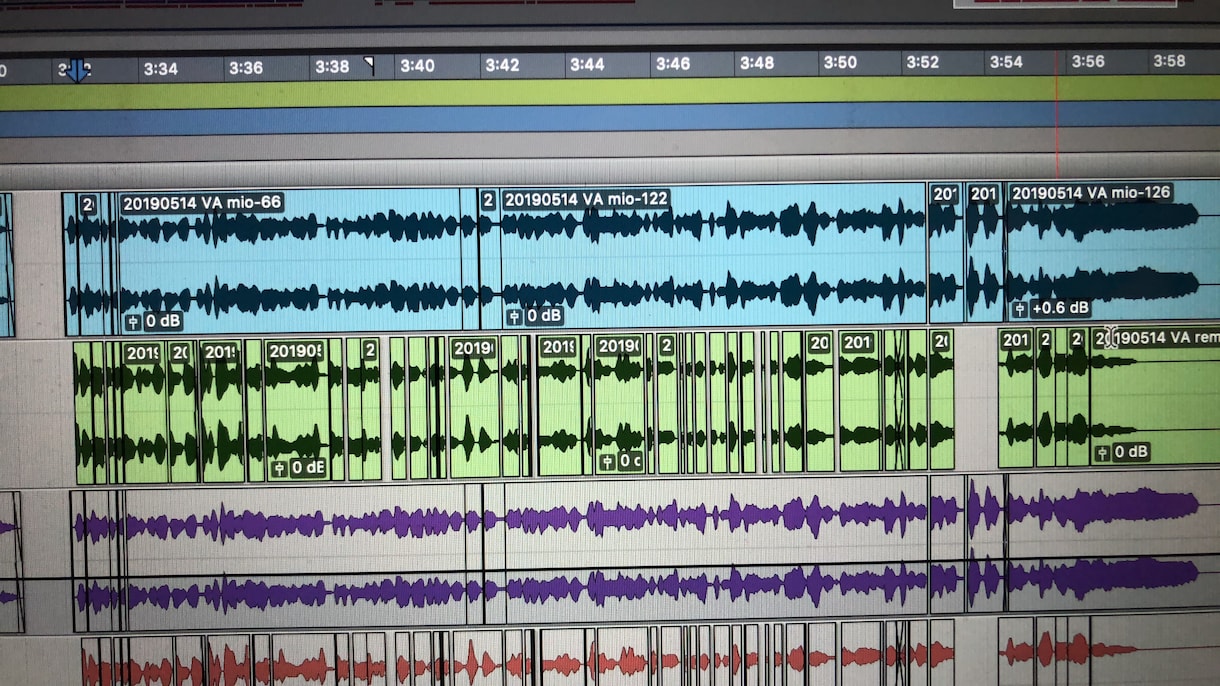The image size is (1220, 686).
Task: Click the 3:54 time label on the ruler
Action: [x=1006, y=62]
